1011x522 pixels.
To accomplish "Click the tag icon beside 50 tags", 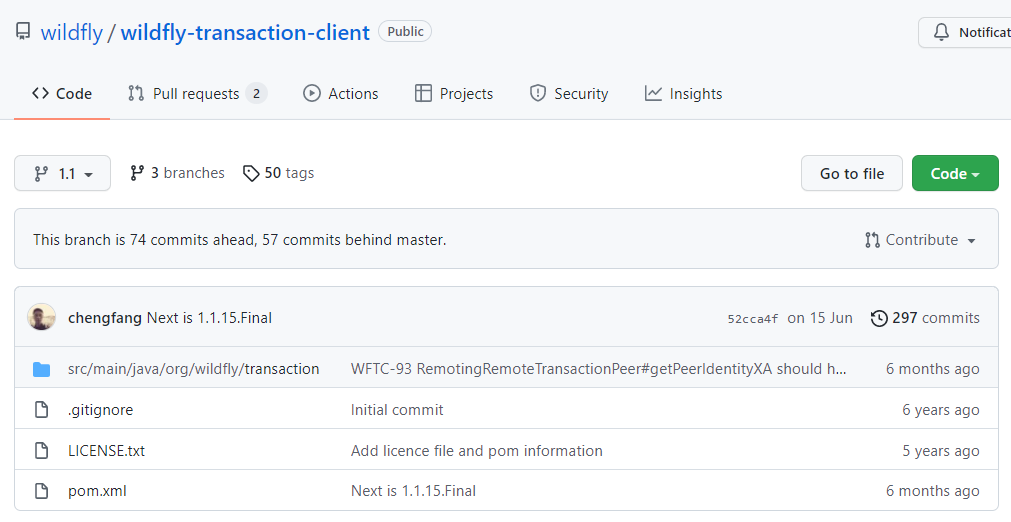I will pos(251,173).
